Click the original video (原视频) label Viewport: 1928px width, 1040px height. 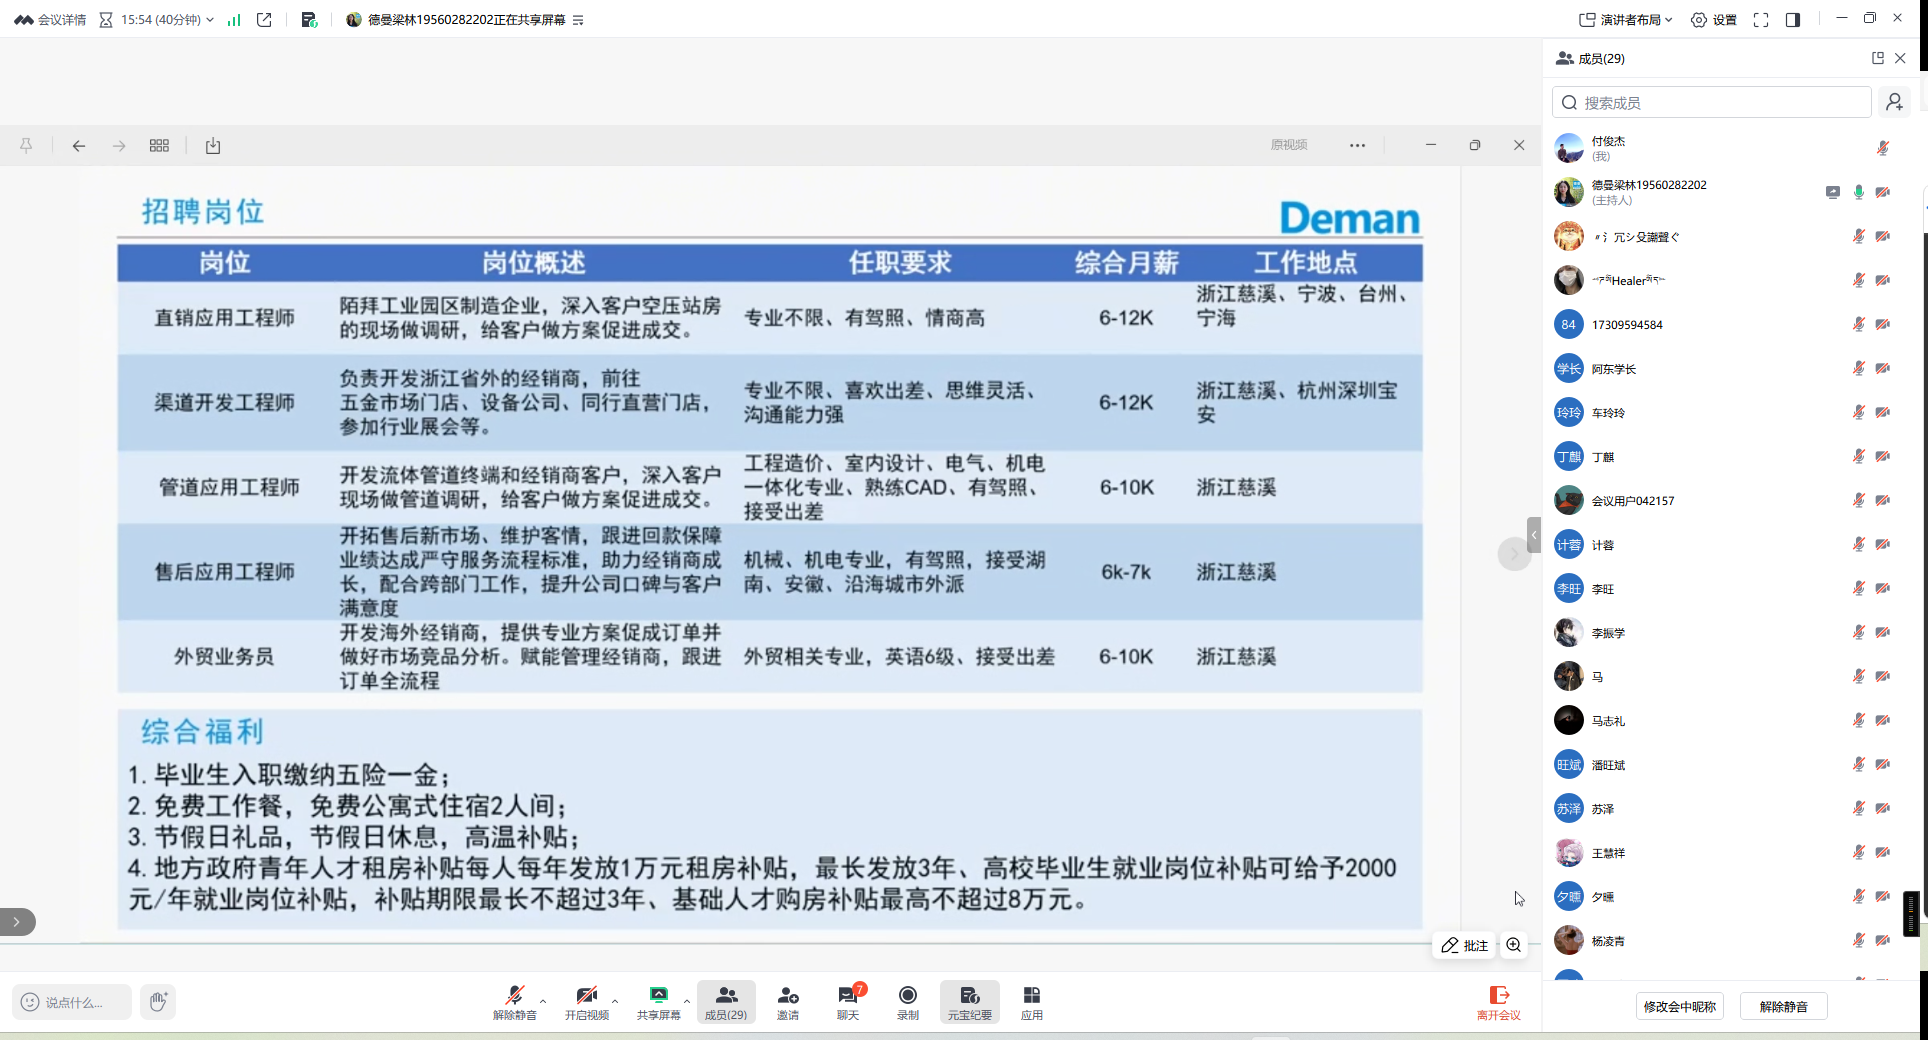[x=1289, y=145]
